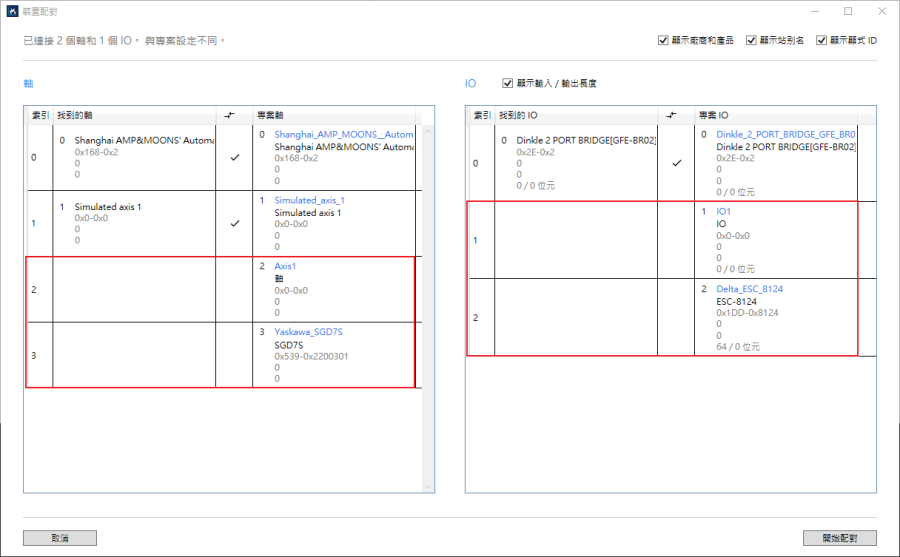Open the Dinkle_2_PORT_BRIDGE_GFE_BR0 project IO link

(786, 134)
